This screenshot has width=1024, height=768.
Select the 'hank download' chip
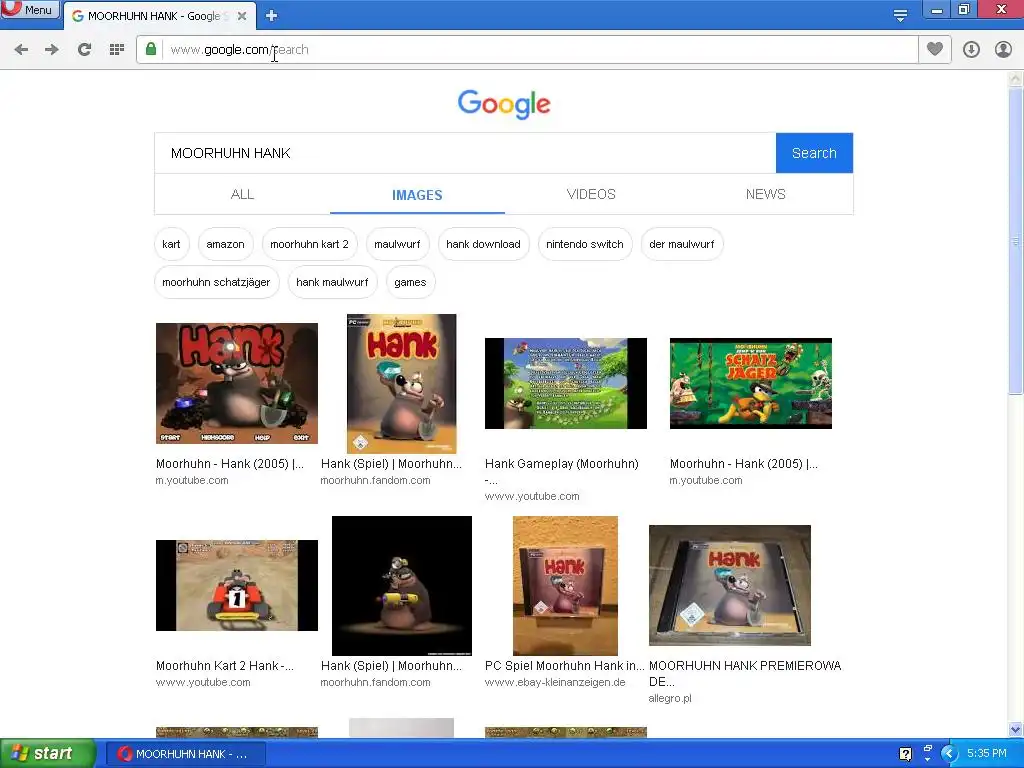tap(483, 244)
